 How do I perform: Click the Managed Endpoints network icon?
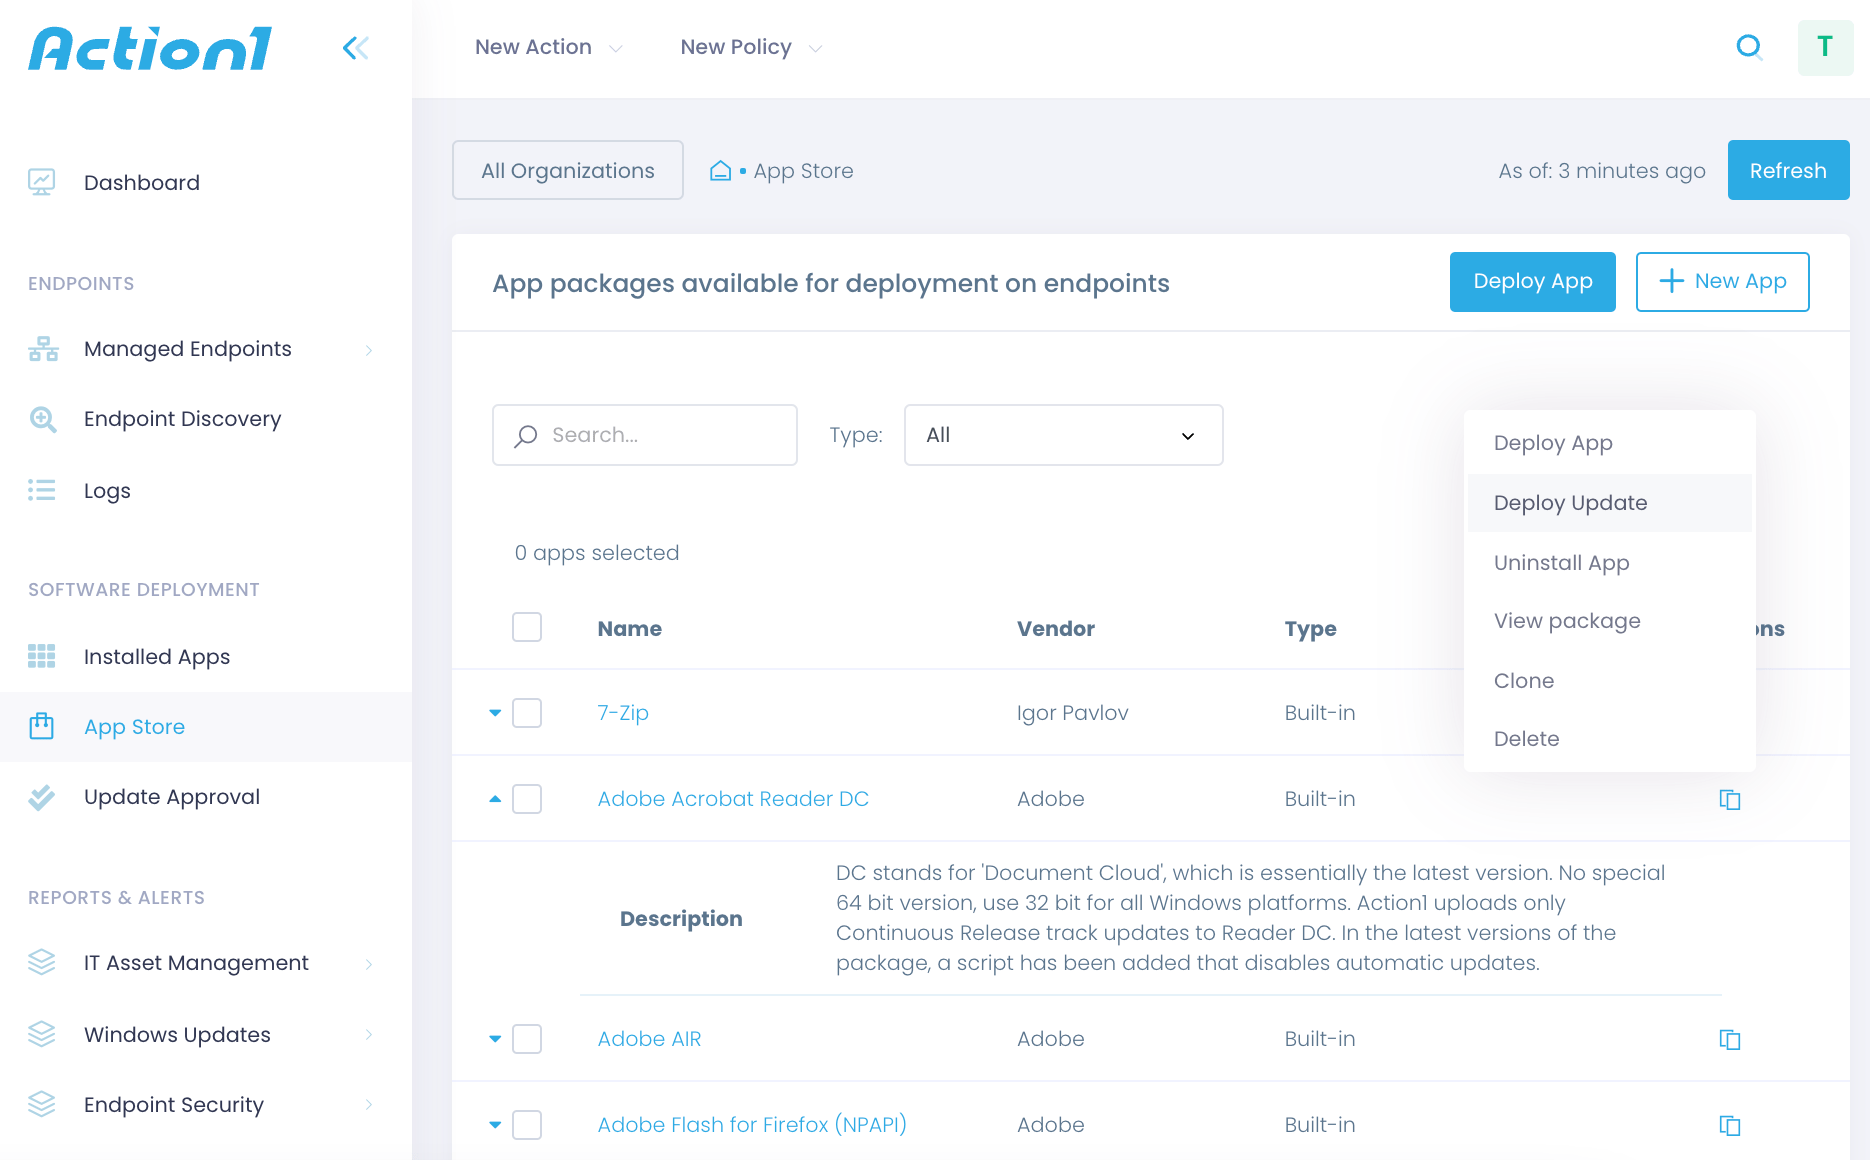[x=43, y=349]
